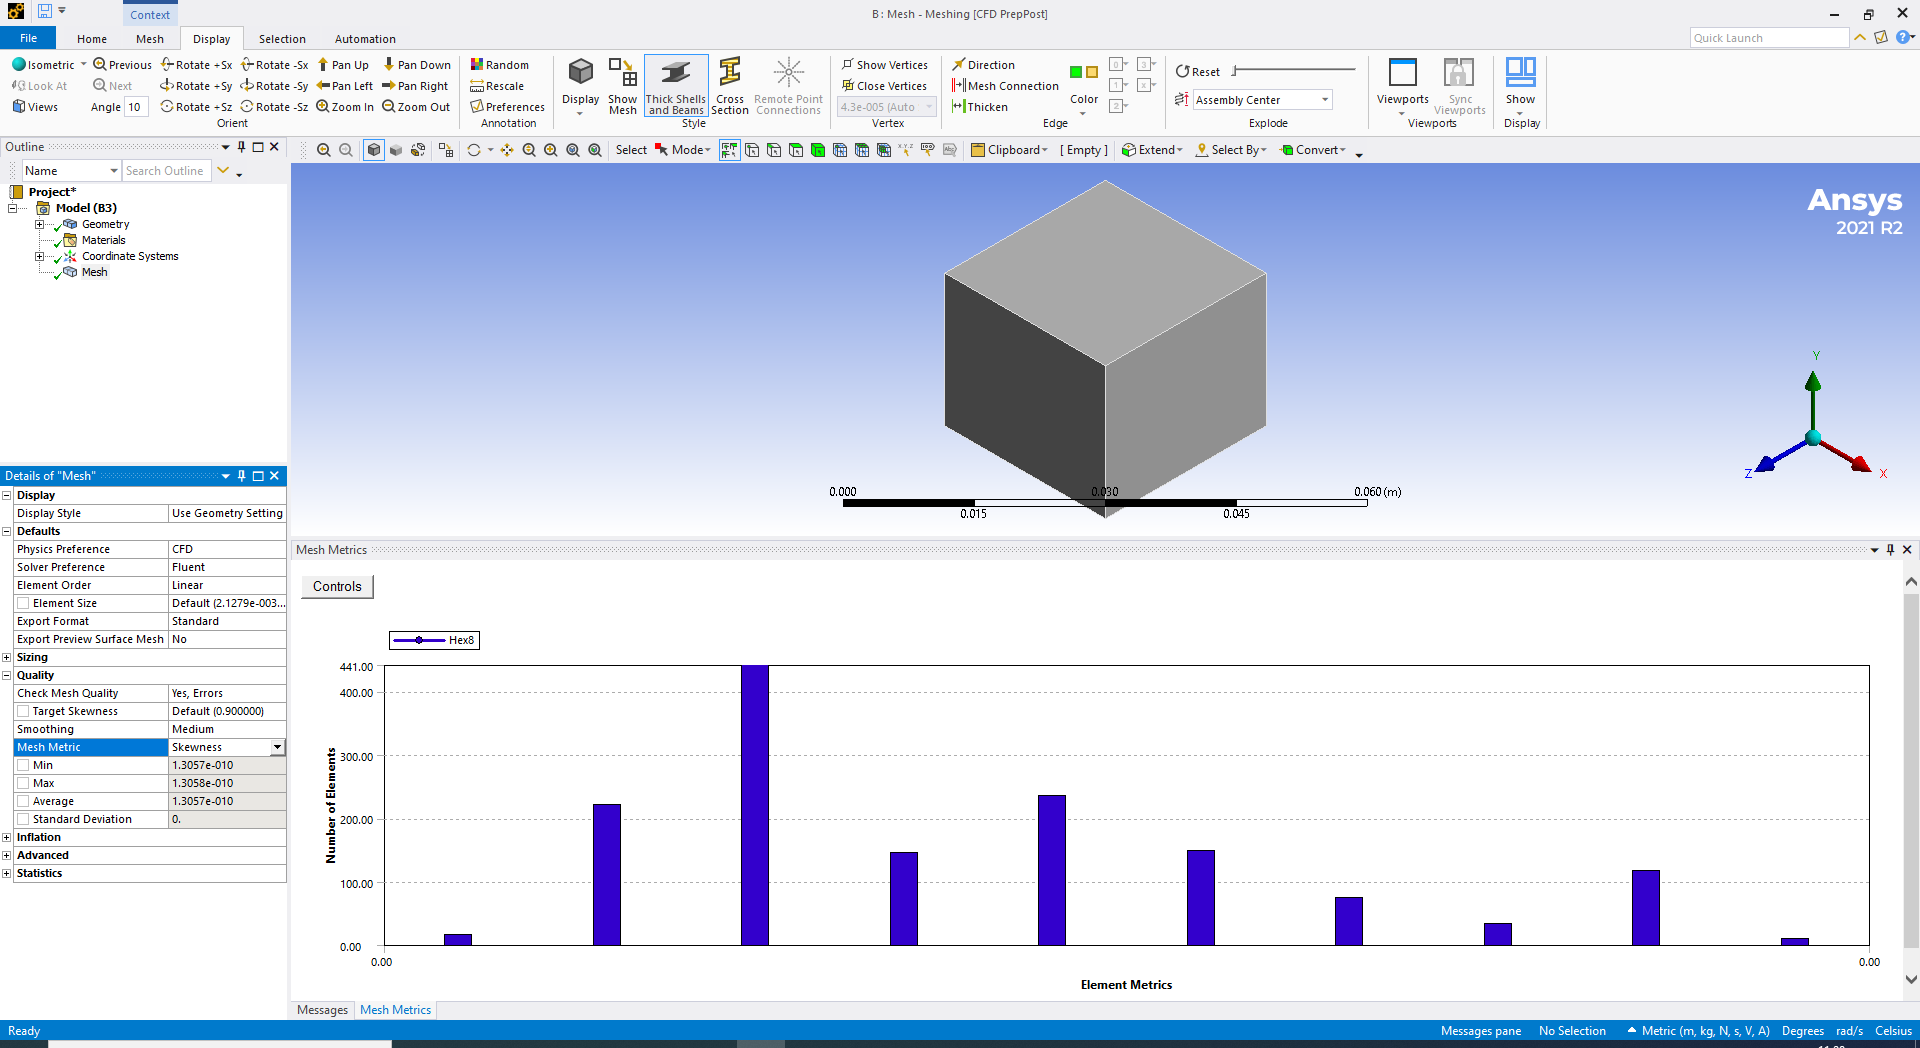Click the Controls button

(337, 587)
